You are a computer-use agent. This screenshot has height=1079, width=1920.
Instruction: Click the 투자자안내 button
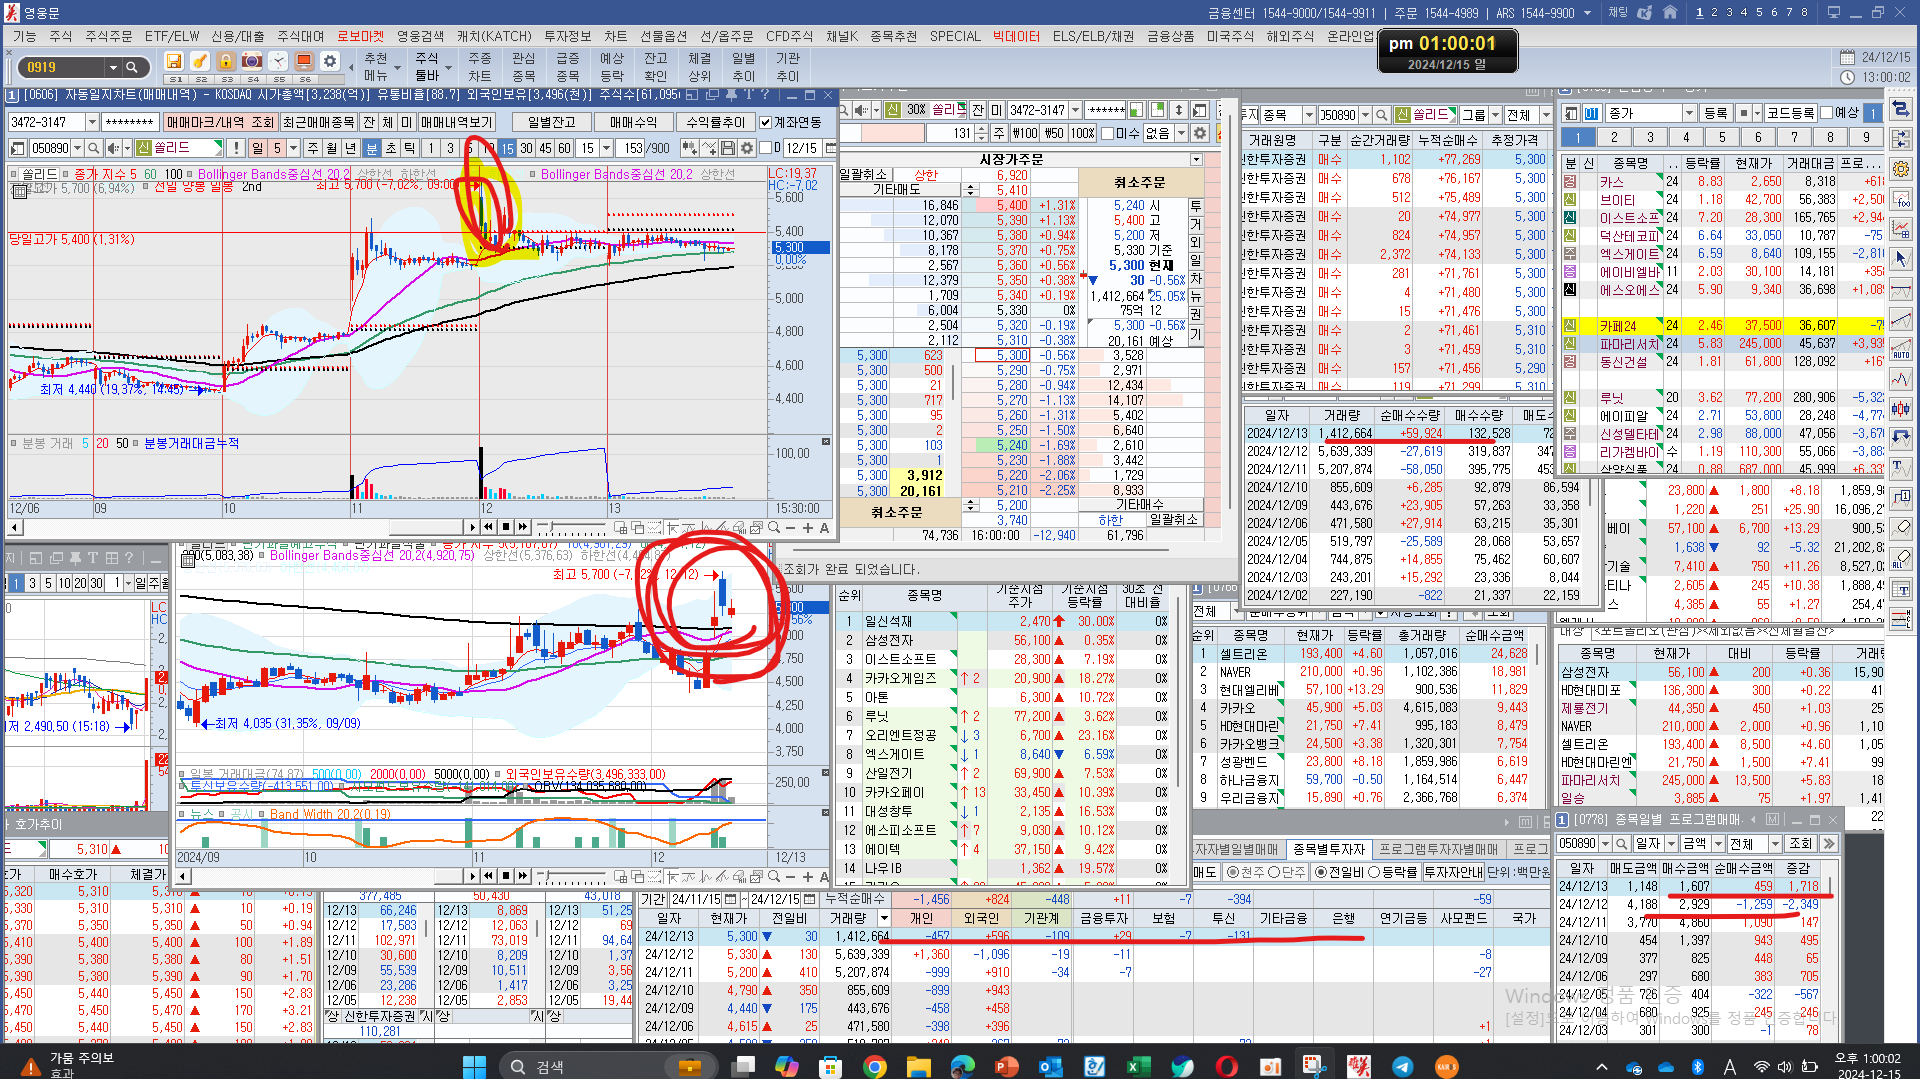point(1453,872)
